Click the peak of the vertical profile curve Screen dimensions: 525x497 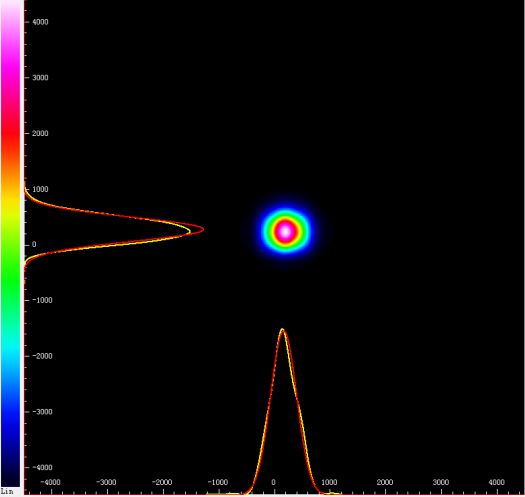(x=203, y=229)
